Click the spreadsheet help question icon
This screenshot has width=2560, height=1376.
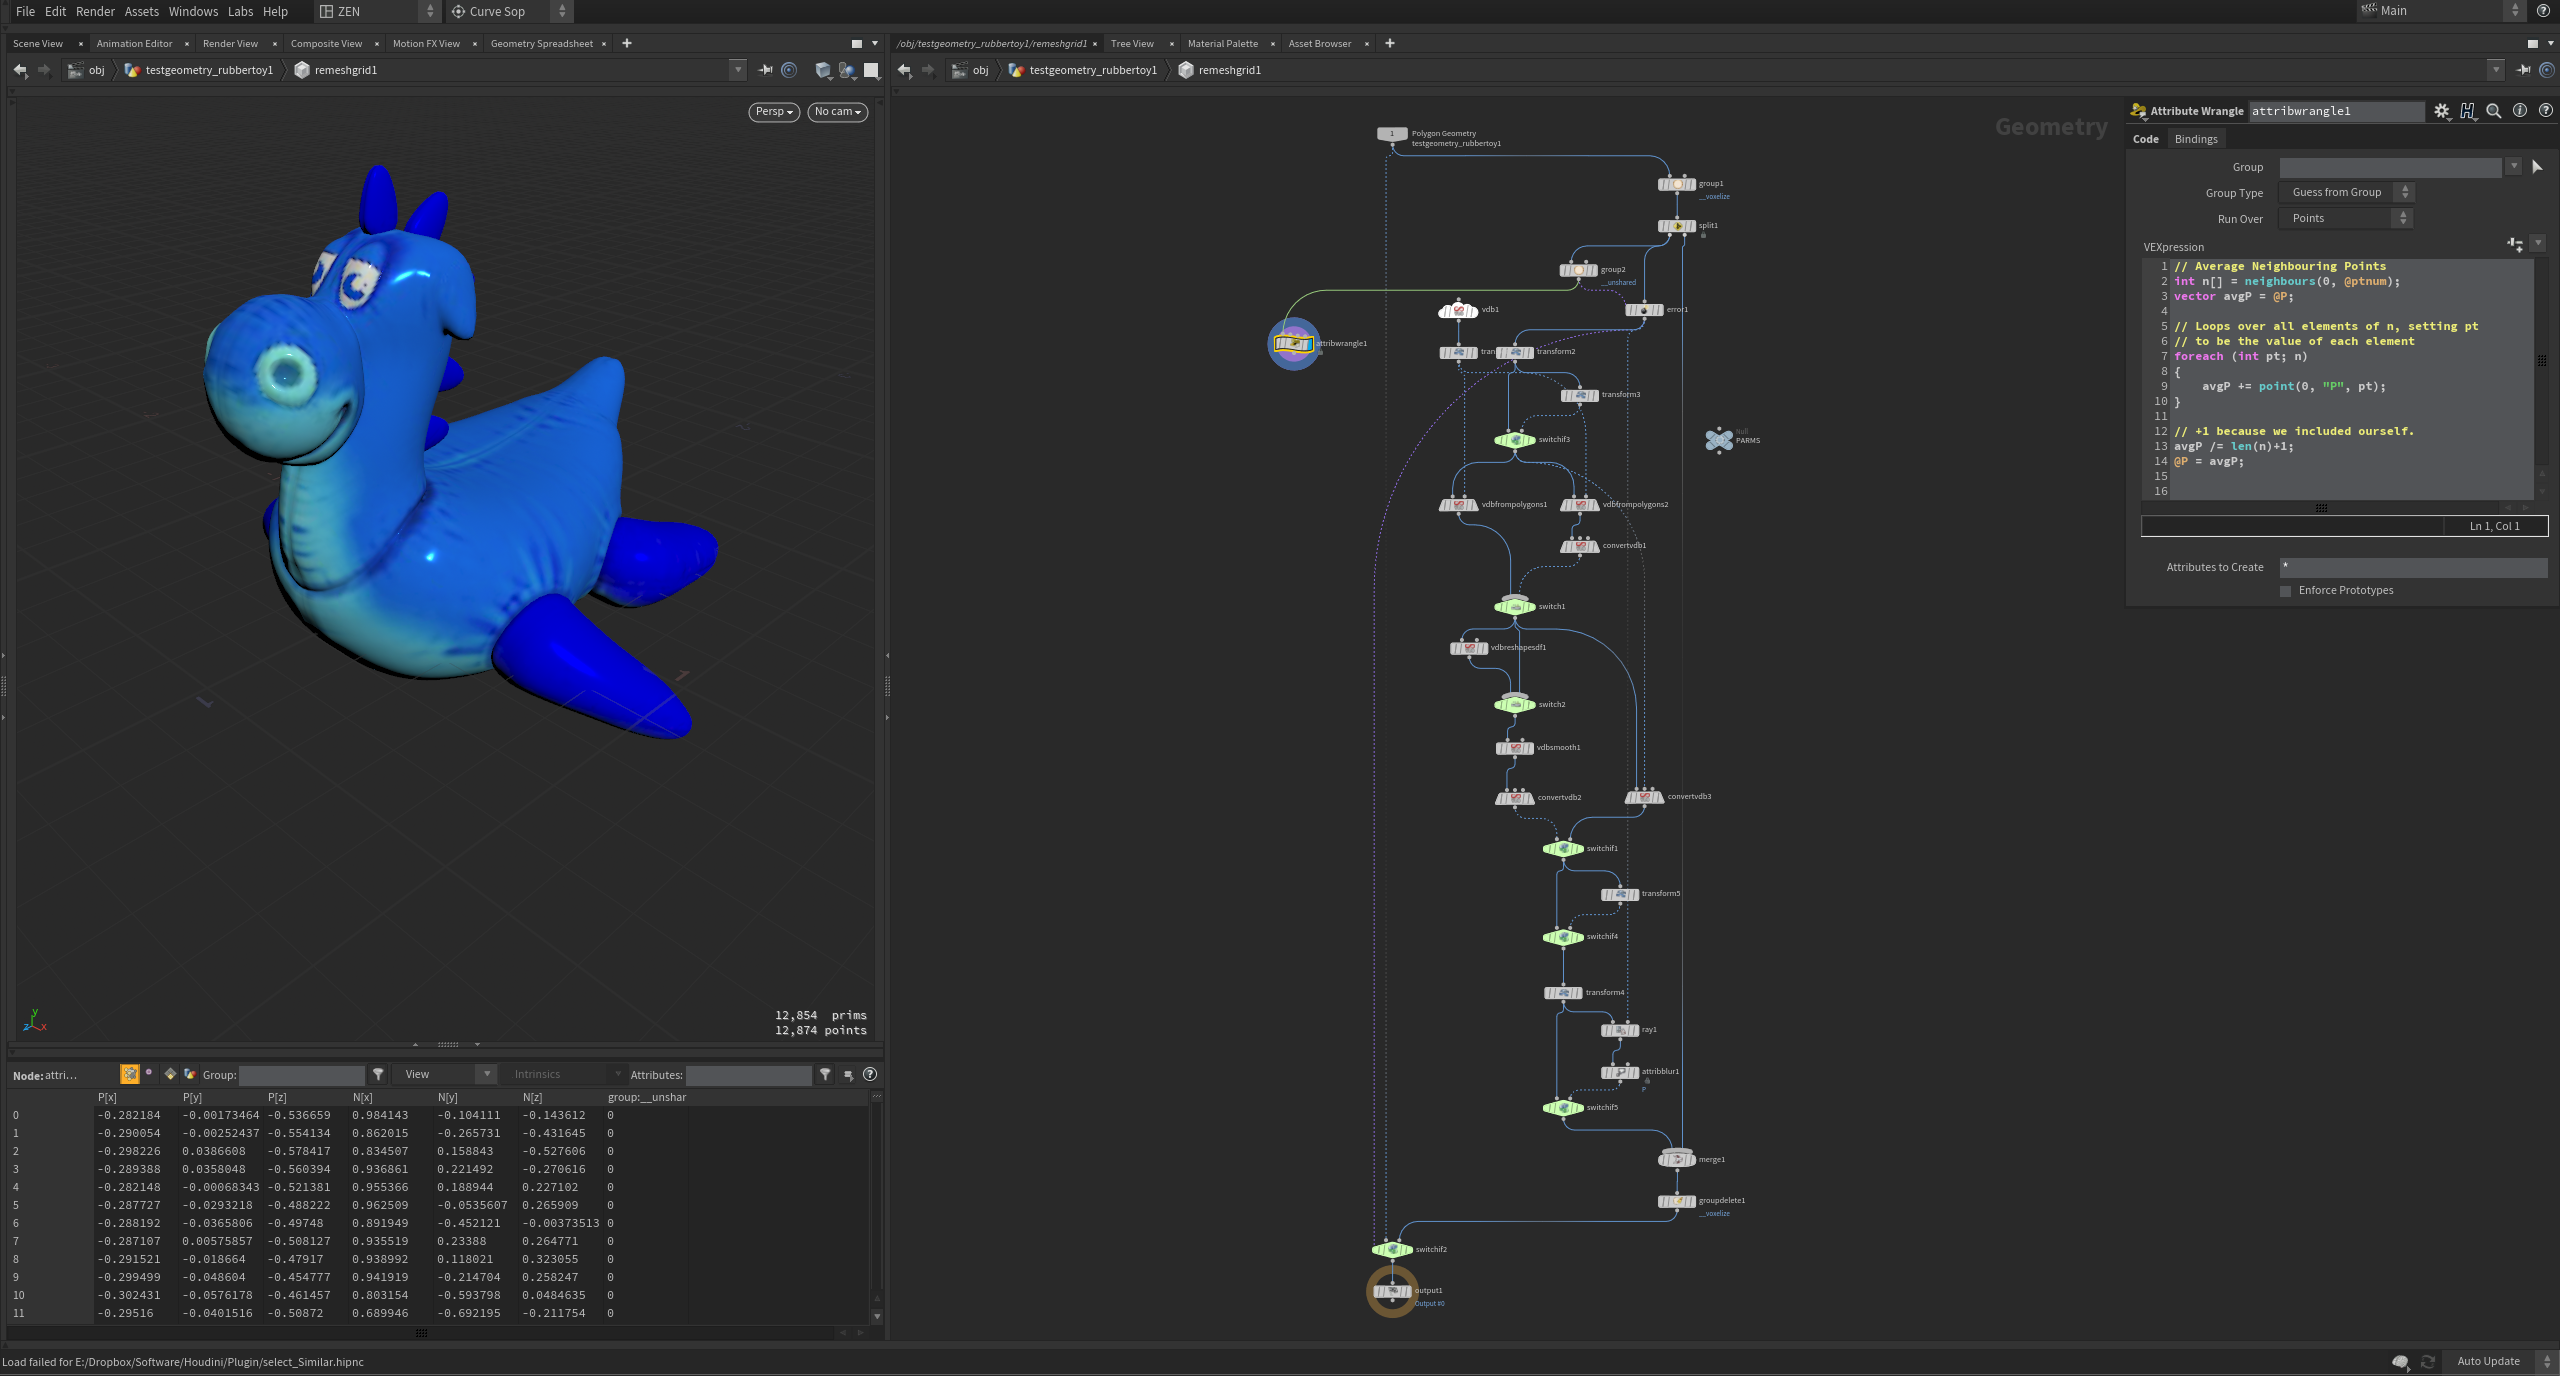(870, 1074)
